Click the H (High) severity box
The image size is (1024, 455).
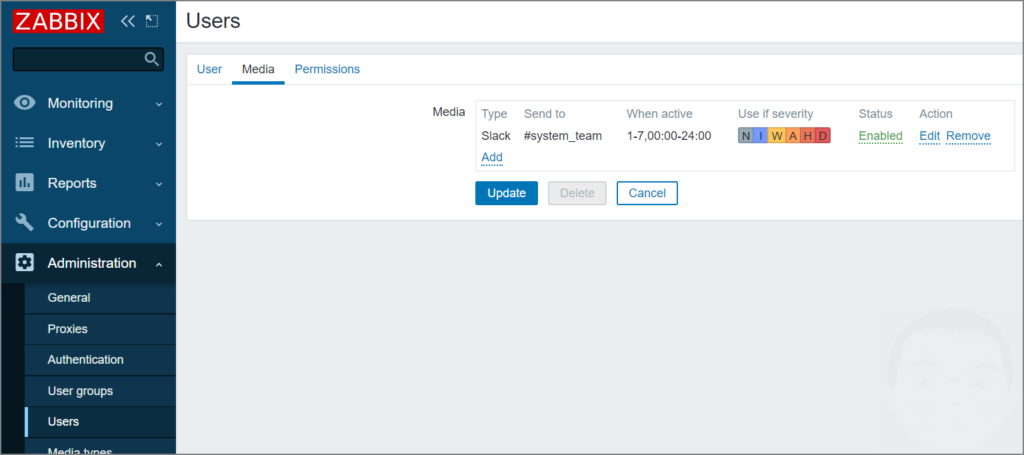coord(807,136)
